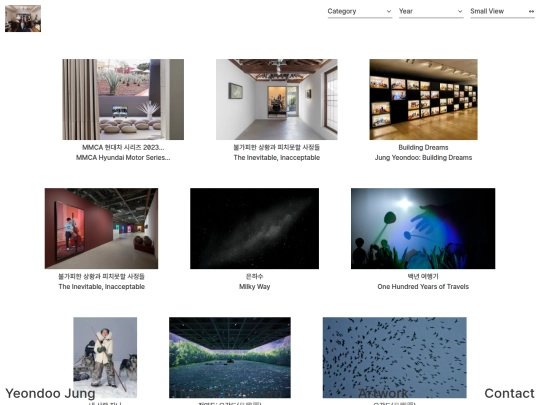Click the Korean title '은하수'
The height and width of the screenshot is (405, 540).
pos(255,276)
